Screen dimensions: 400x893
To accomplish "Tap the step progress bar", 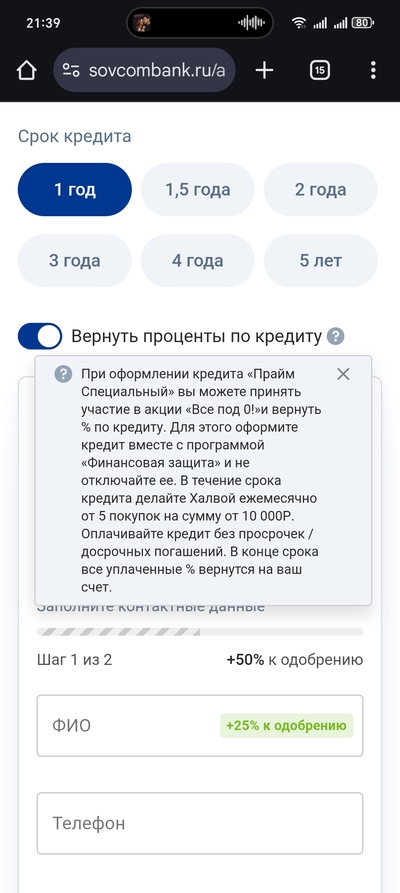I will (x=200, y=632).
